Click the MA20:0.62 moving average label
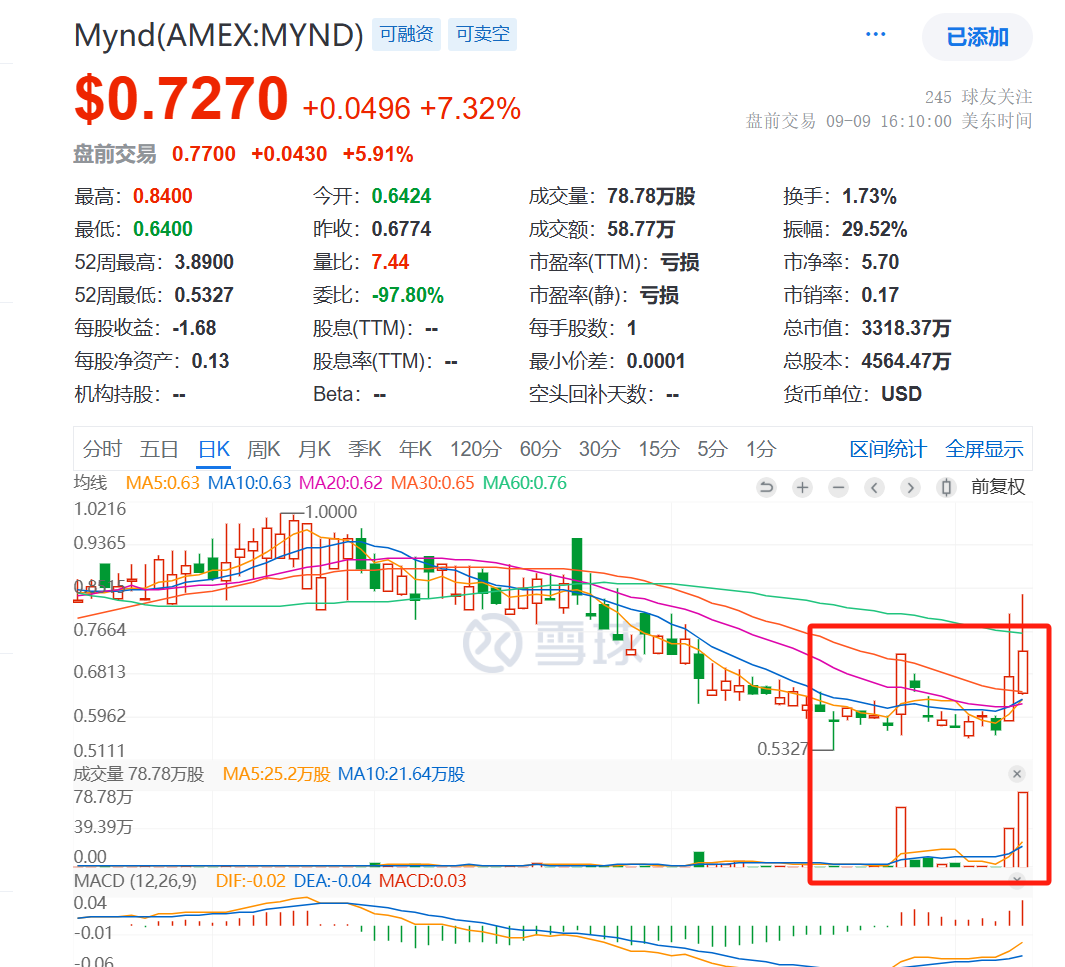This screenshot has width=1065, height=967. 341,483
